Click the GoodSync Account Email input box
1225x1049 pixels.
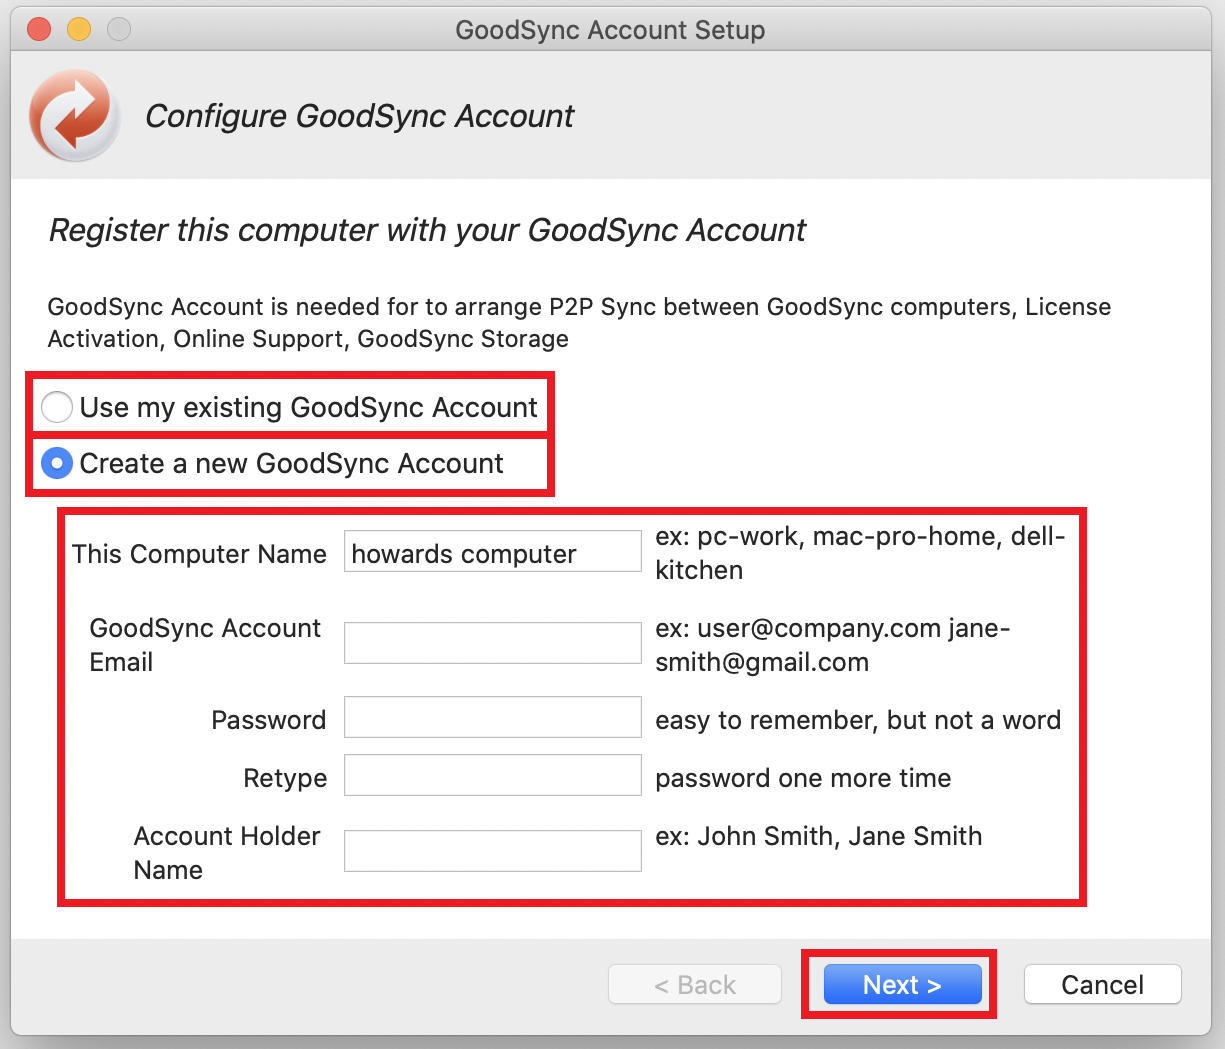(492, 643)
